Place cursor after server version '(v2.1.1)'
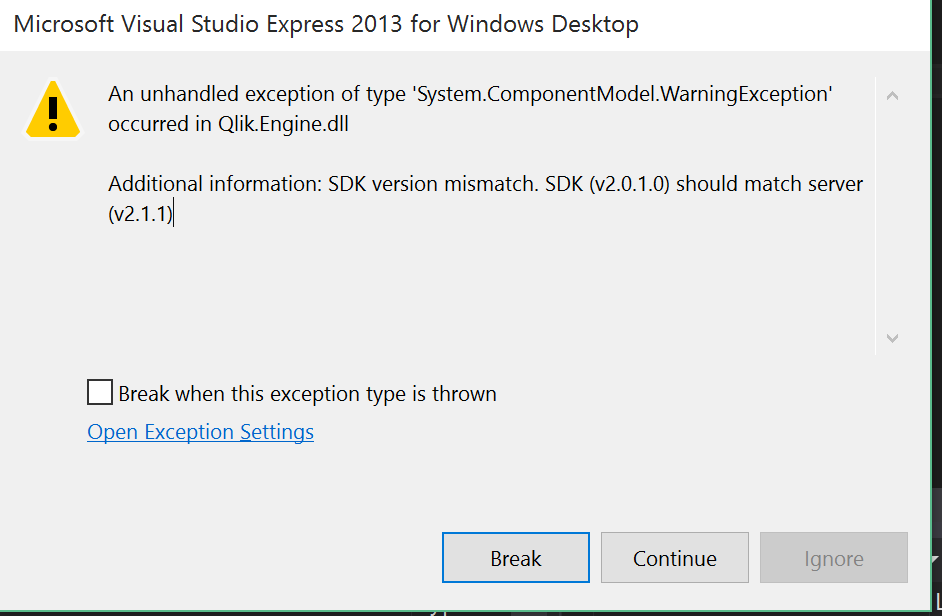942x616 pixels. coord(174,214)
